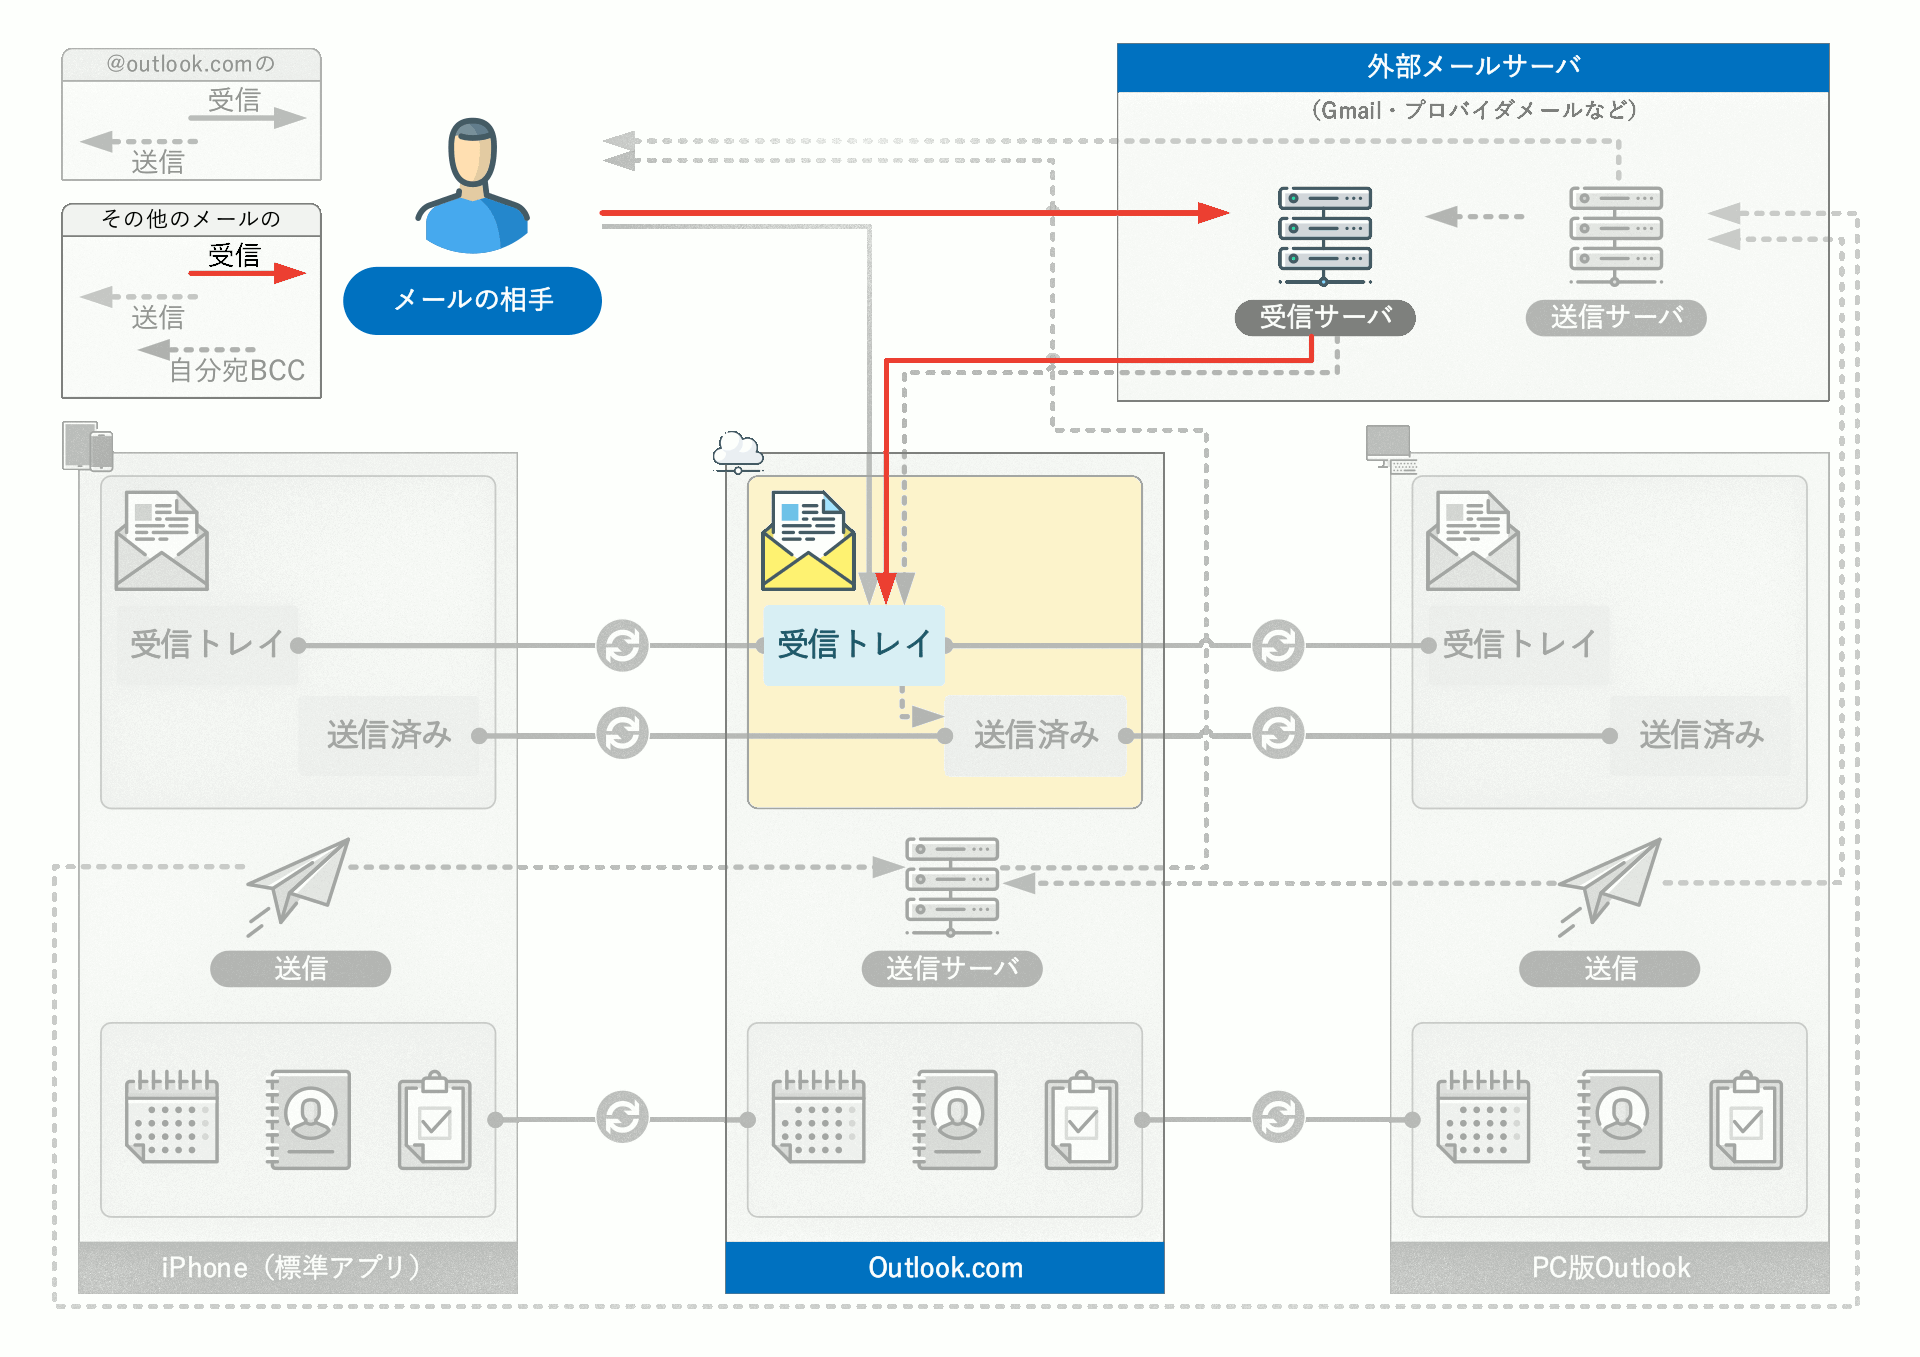Click the colored mail envelope icon in Outlook.com

coord(808,540)
